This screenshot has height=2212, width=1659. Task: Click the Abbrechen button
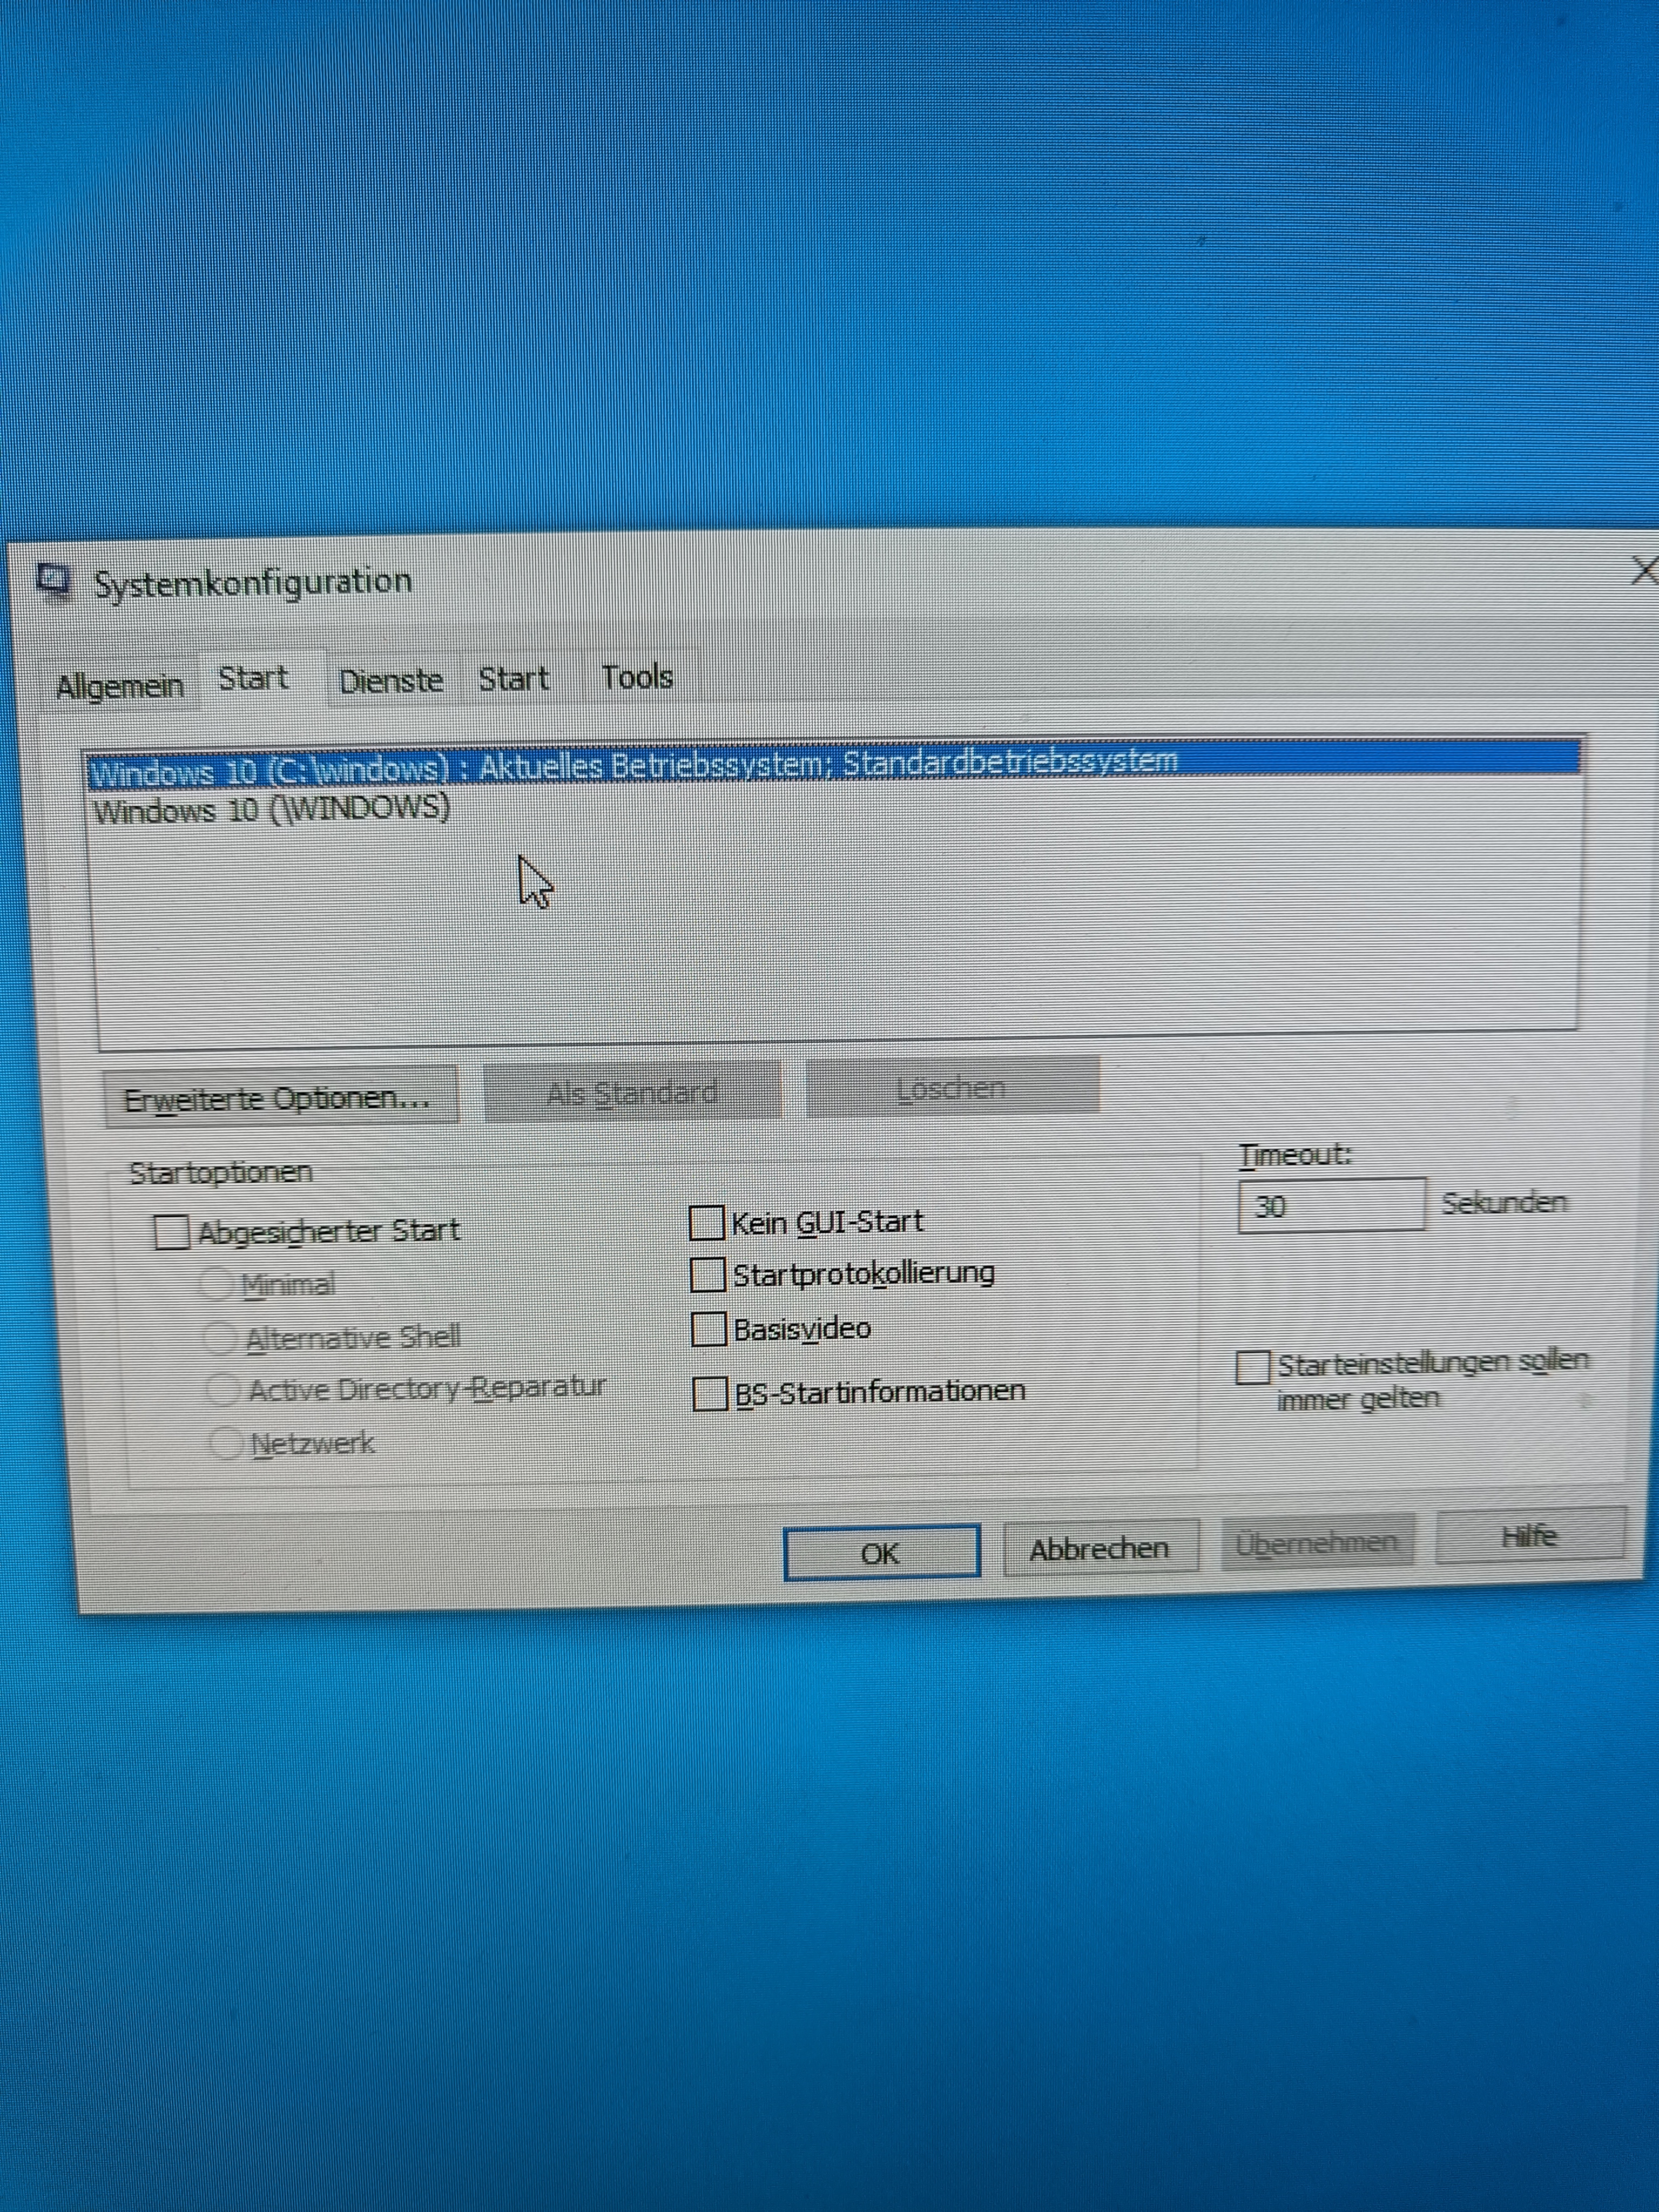pyautogui.click(x=1099, y=1549)
